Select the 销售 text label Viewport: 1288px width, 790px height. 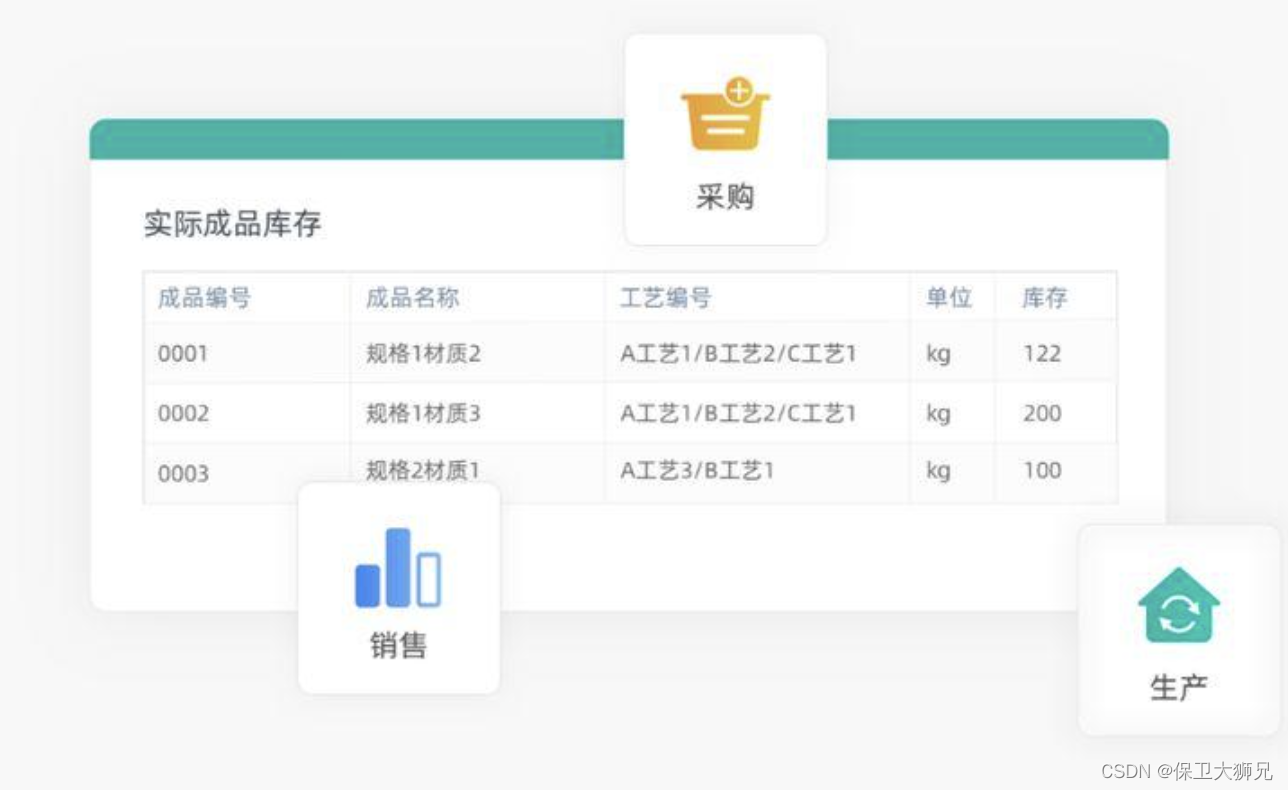tap(398, 645)
